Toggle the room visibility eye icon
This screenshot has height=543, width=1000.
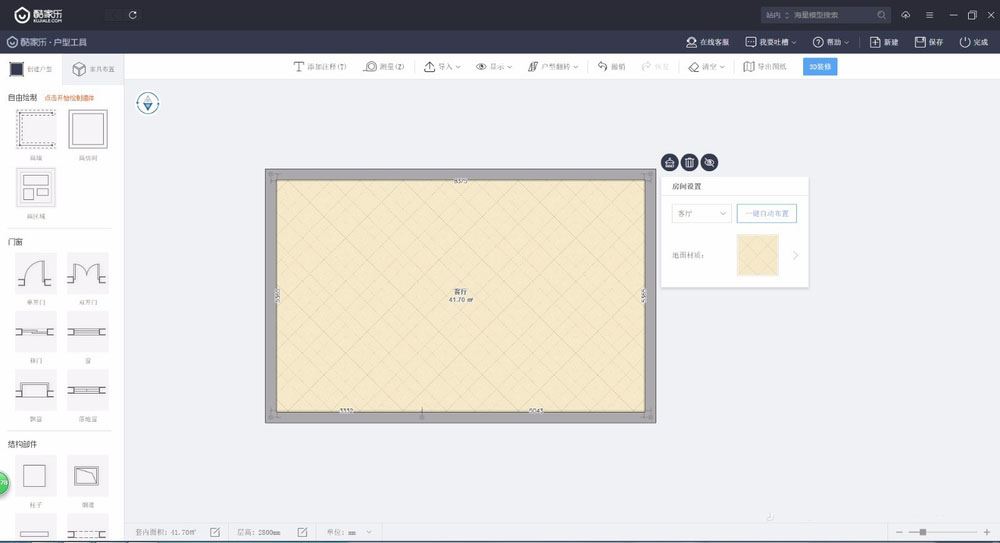click(709, 162)
